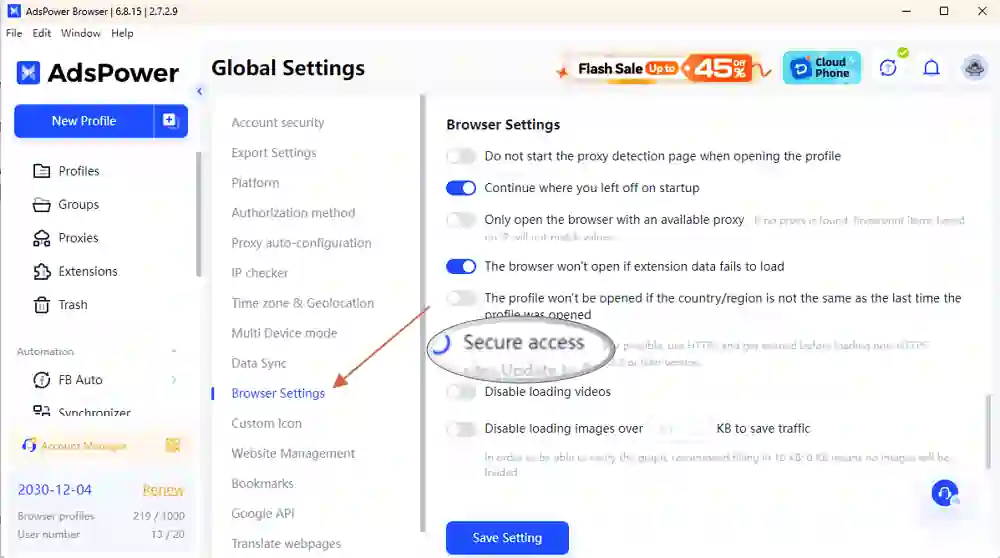Viewport: 1000px width, 558px height.
Task: Open the Cloud Phone icon button
Action: (x=821, y=68)
